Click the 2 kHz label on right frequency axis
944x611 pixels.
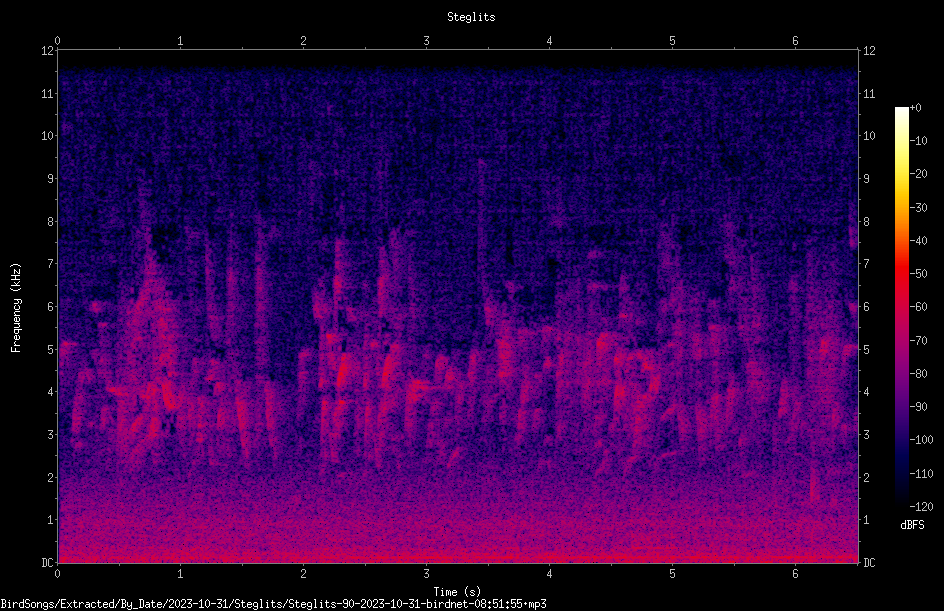pos(866,477)
